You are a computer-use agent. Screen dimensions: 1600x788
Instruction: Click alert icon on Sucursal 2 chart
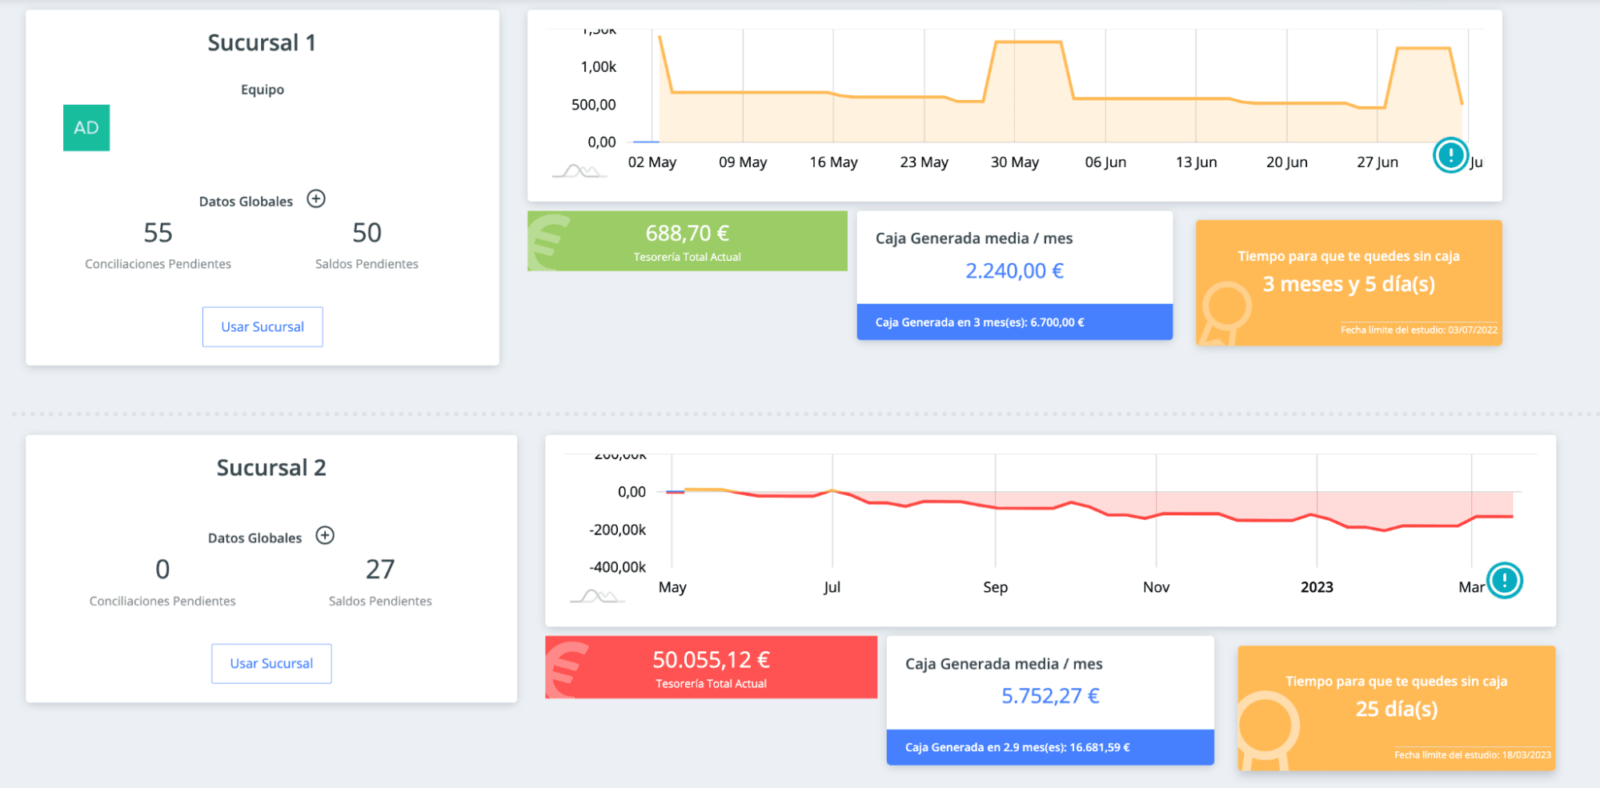point(1504,580)
